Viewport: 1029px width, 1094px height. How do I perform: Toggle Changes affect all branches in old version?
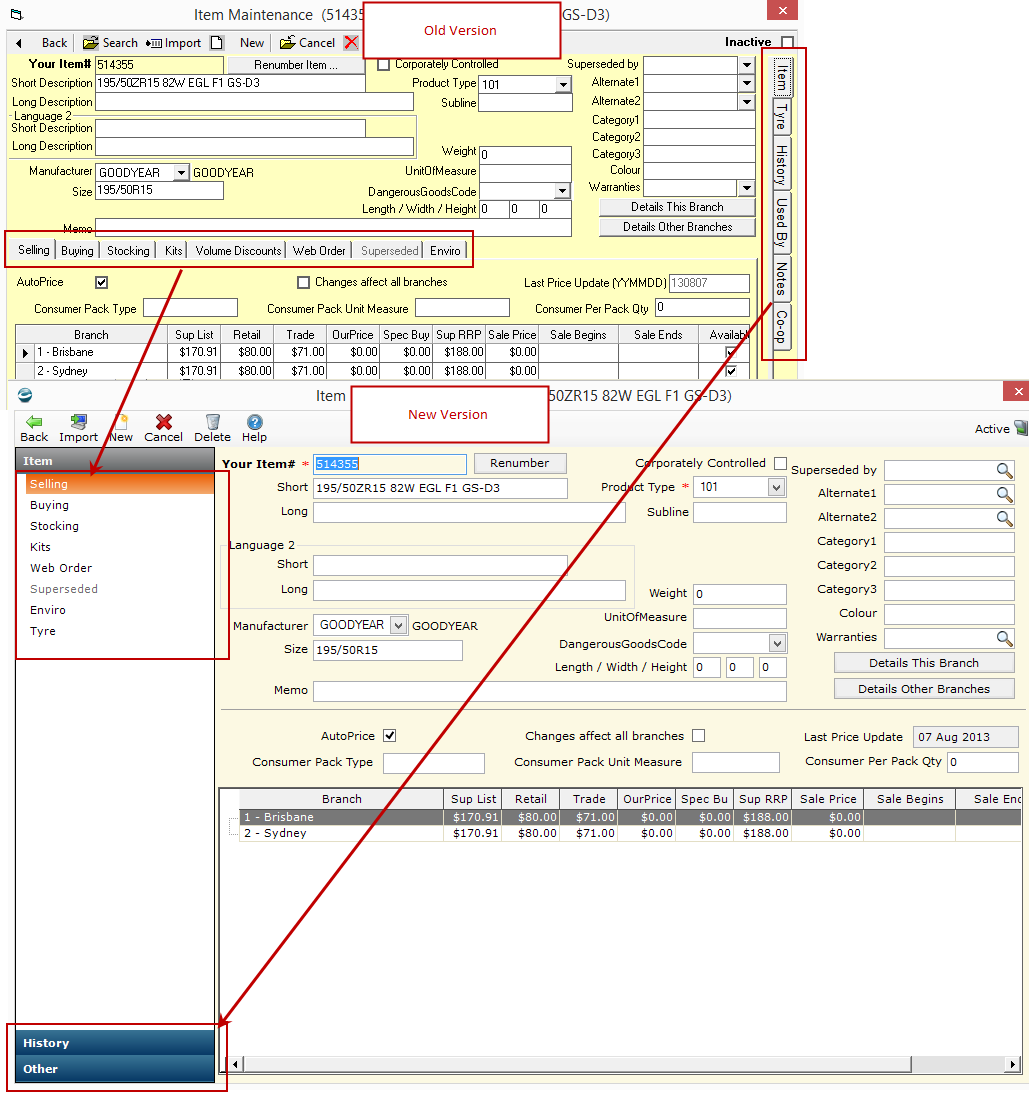coord(303,283)
